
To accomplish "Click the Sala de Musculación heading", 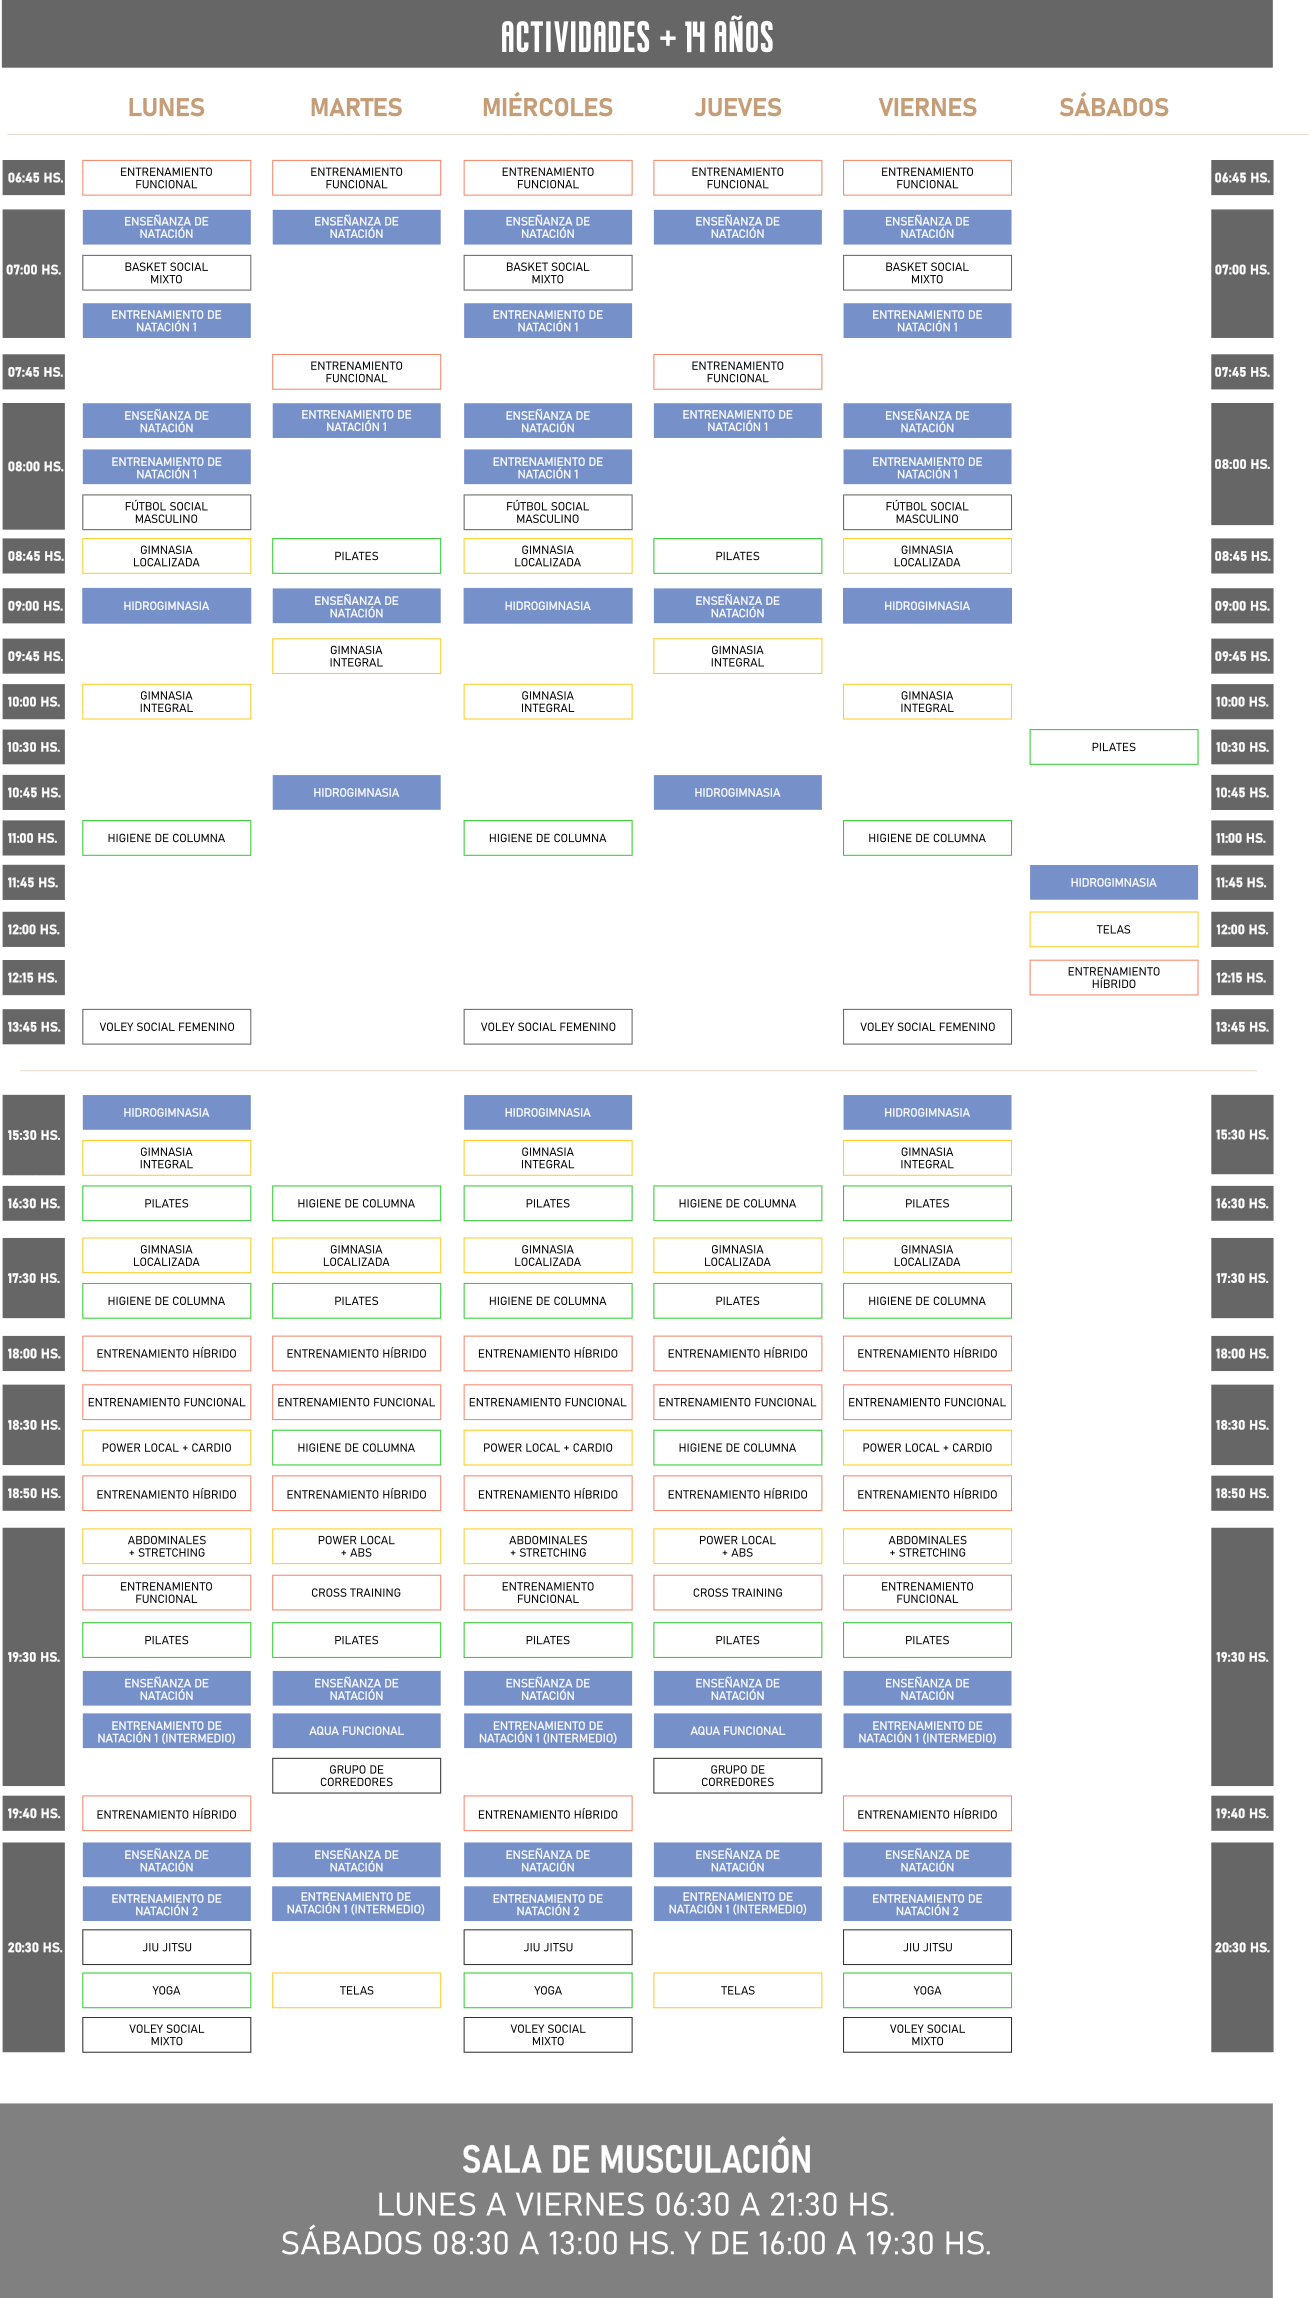I will pyautogui.click(x=636, y=2160).
